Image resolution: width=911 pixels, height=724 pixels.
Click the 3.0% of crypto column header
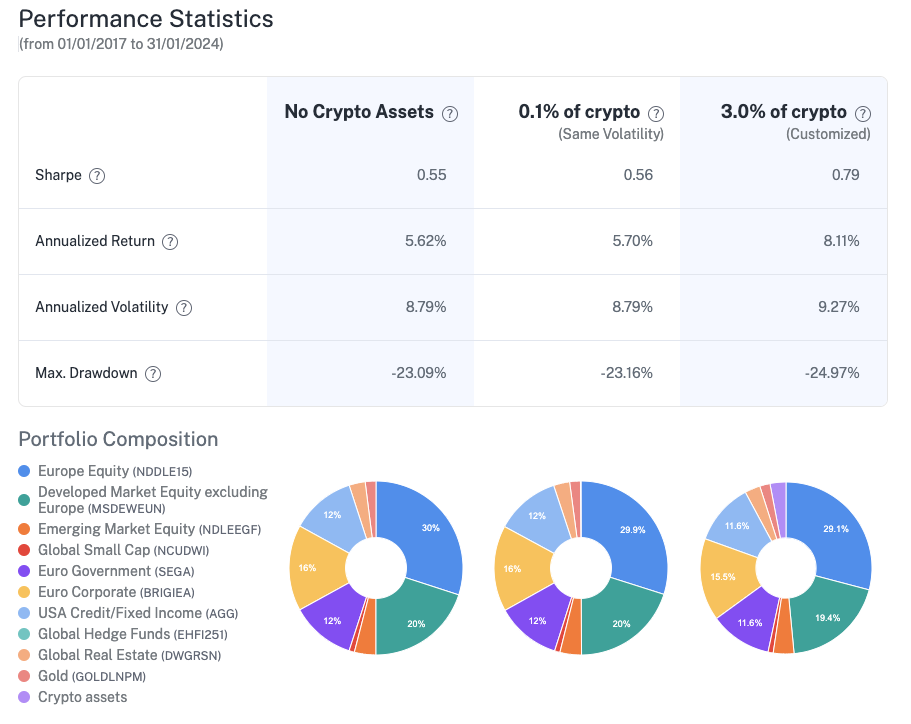(783, 112)
